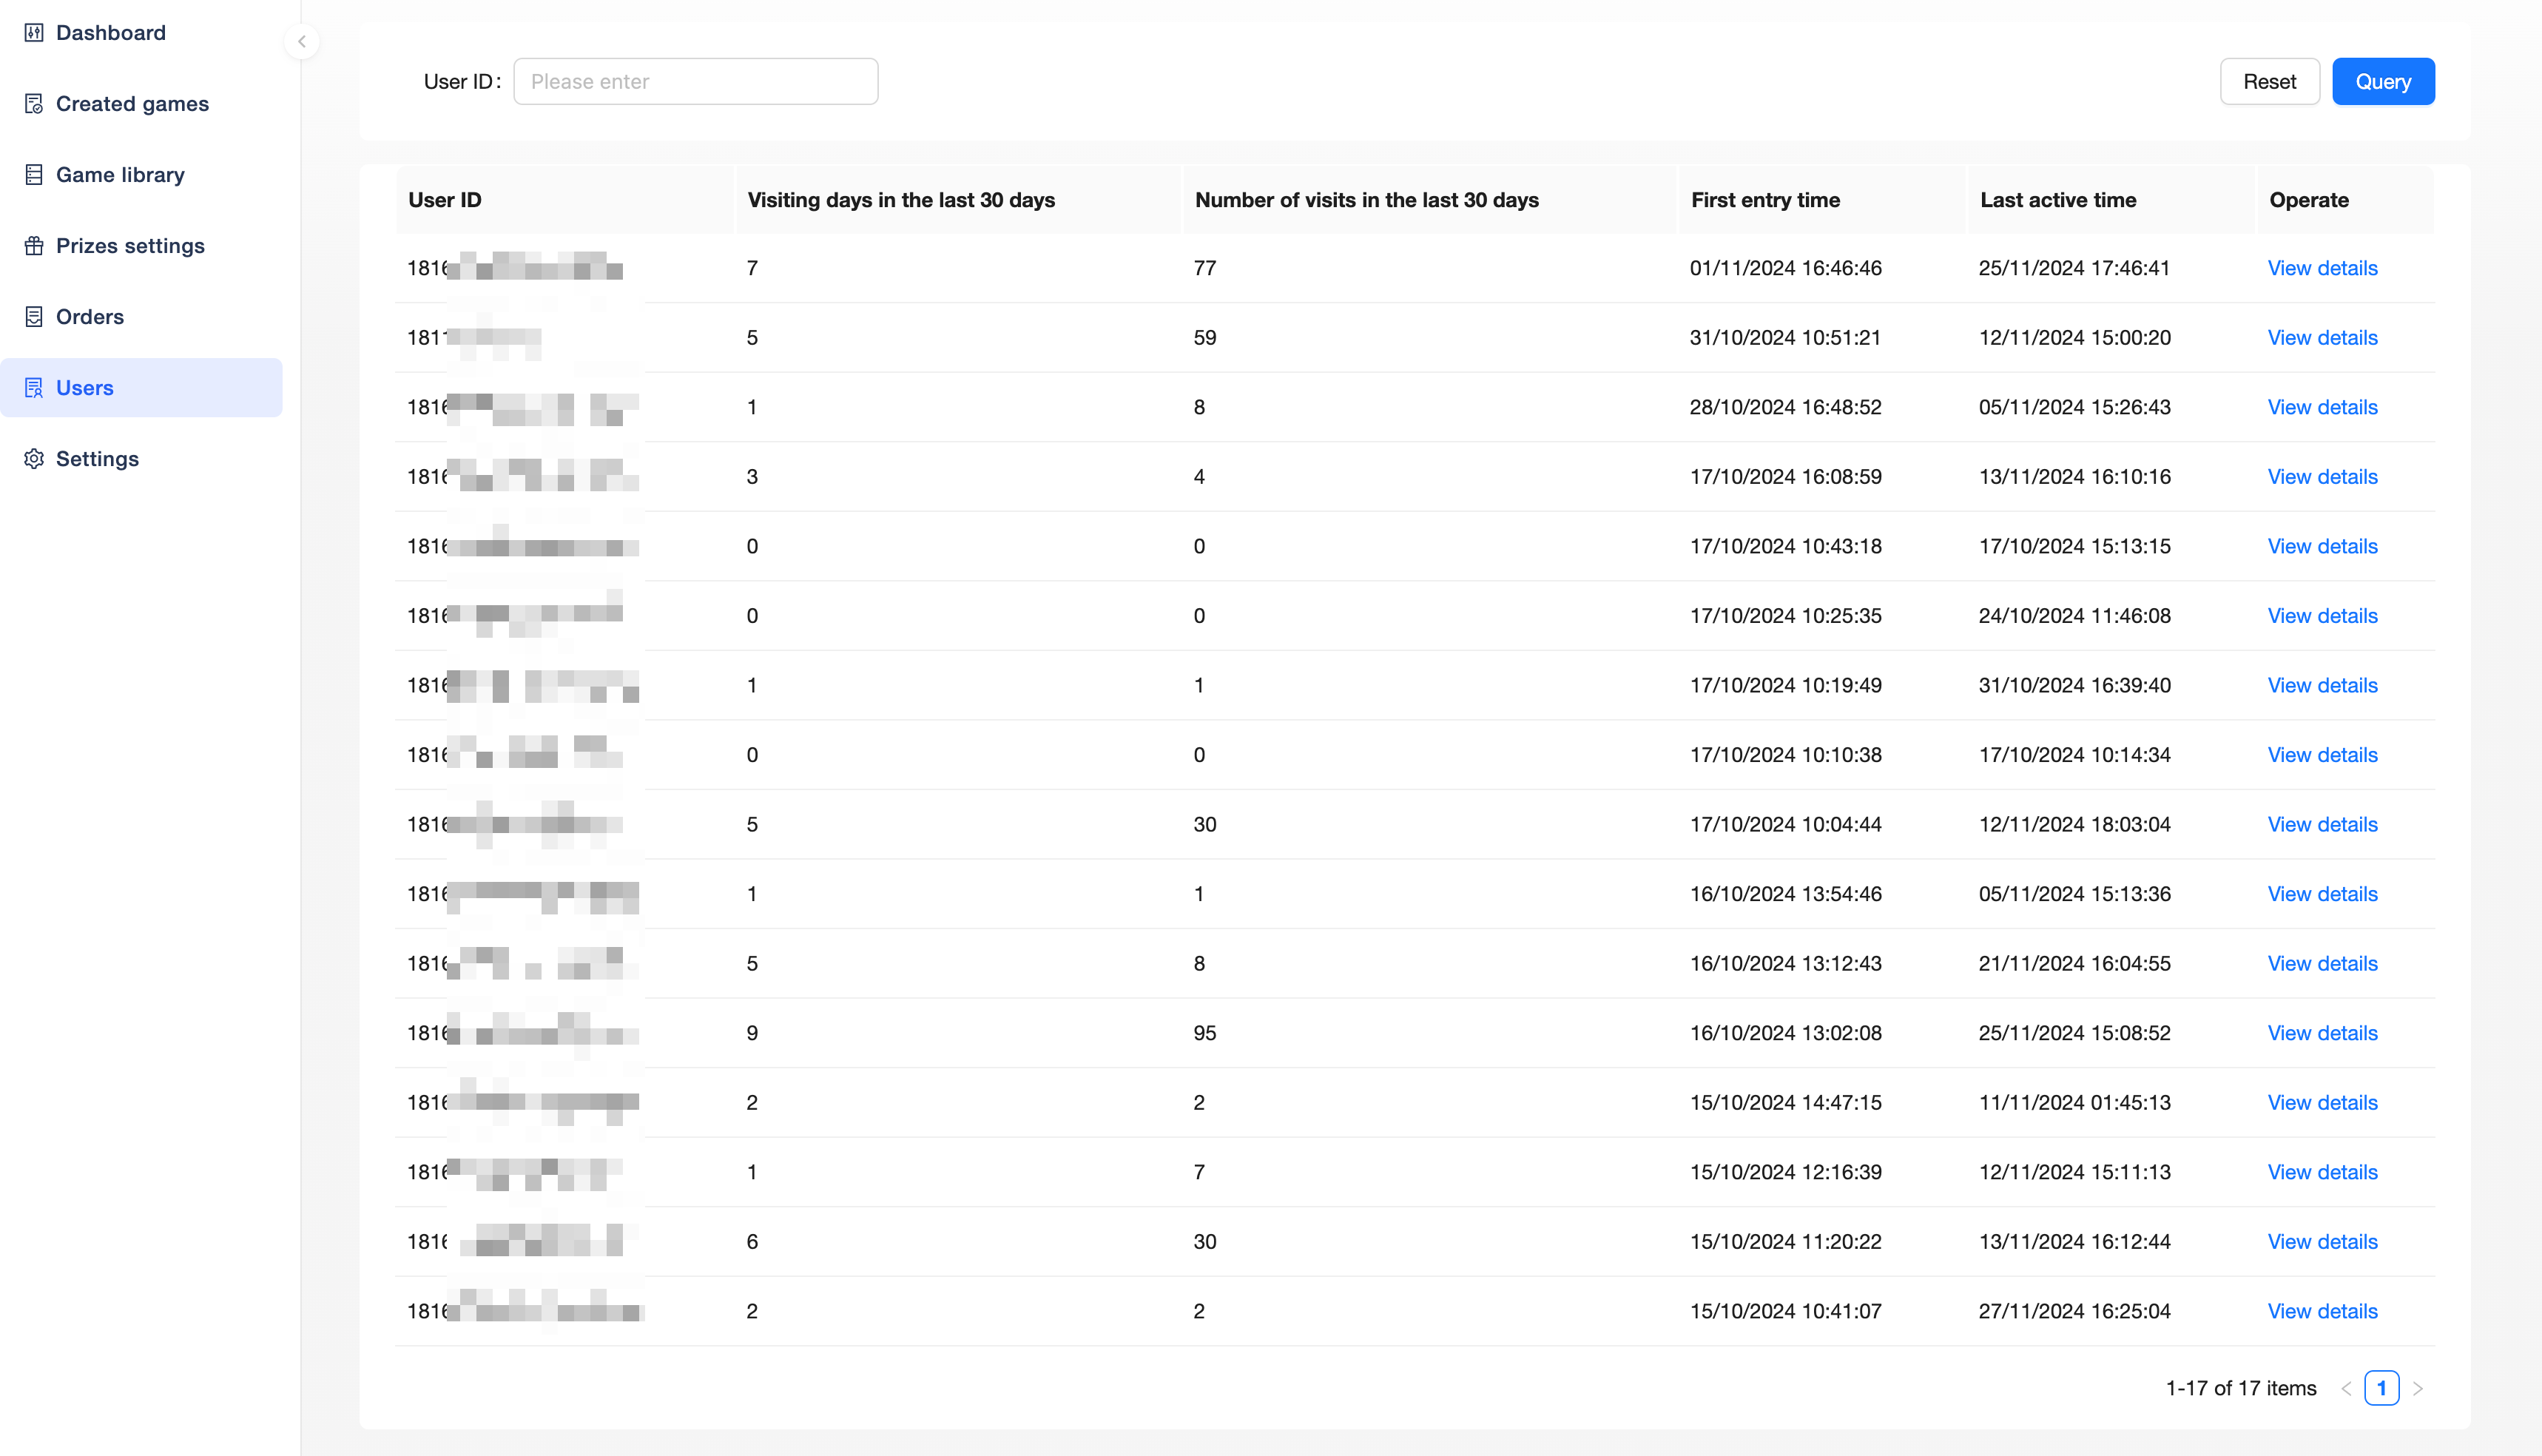Click the Settings gear icon

pos(34,459)
